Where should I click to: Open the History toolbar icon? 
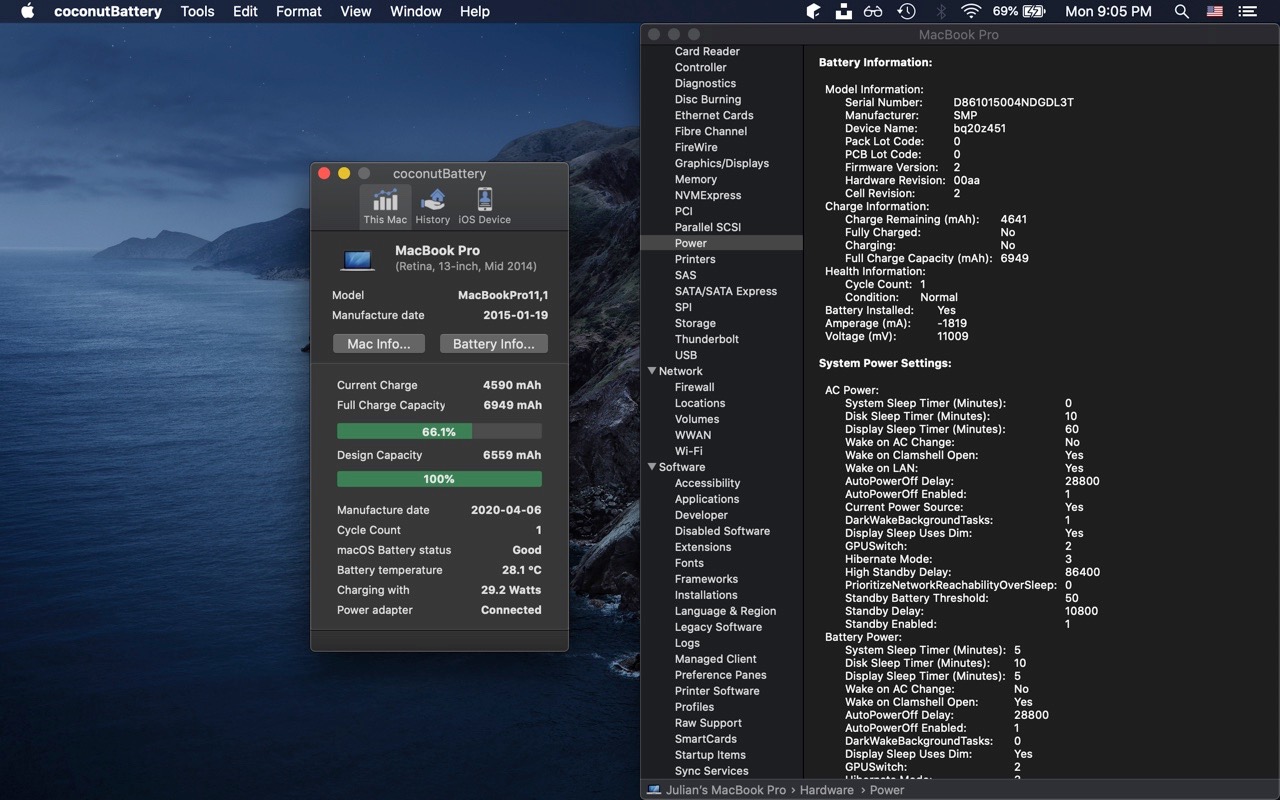(x=433, y=205)
